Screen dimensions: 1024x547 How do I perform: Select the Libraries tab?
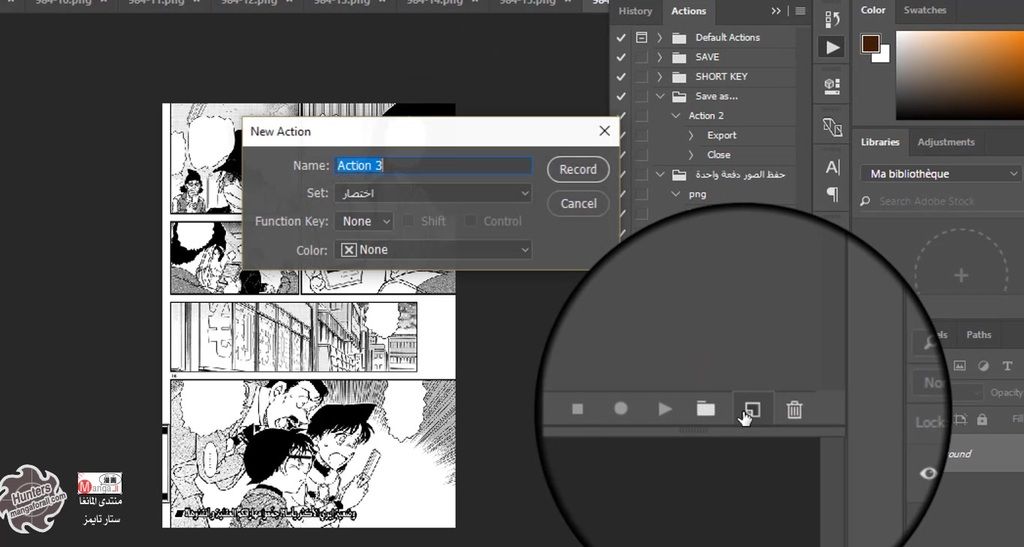pos(880,142)
